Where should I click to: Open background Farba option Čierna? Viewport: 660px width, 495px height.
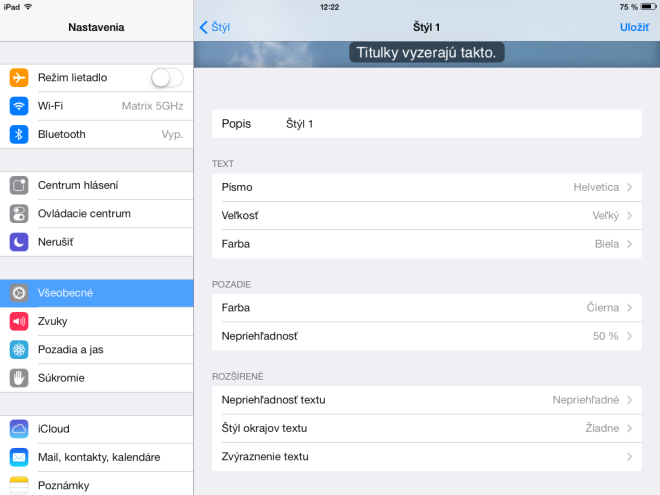(427, 308)
